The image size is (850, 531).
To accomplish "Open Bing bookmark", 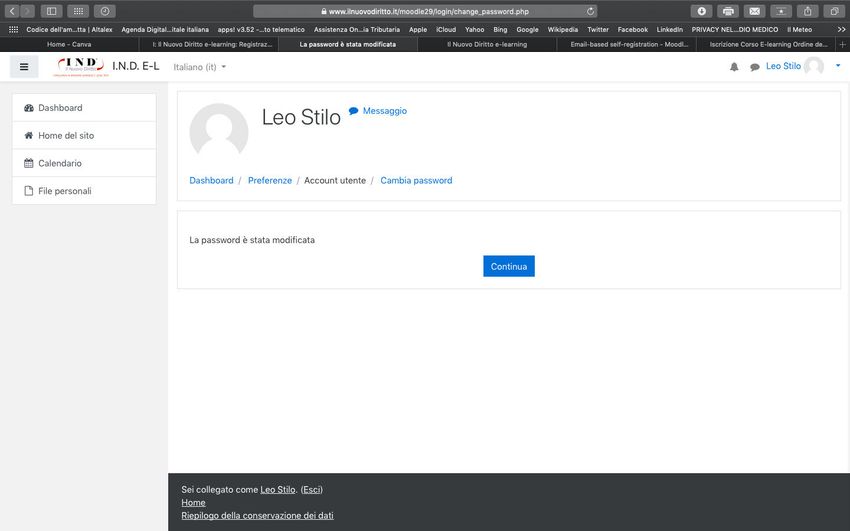I will click(x=500, y=30).
